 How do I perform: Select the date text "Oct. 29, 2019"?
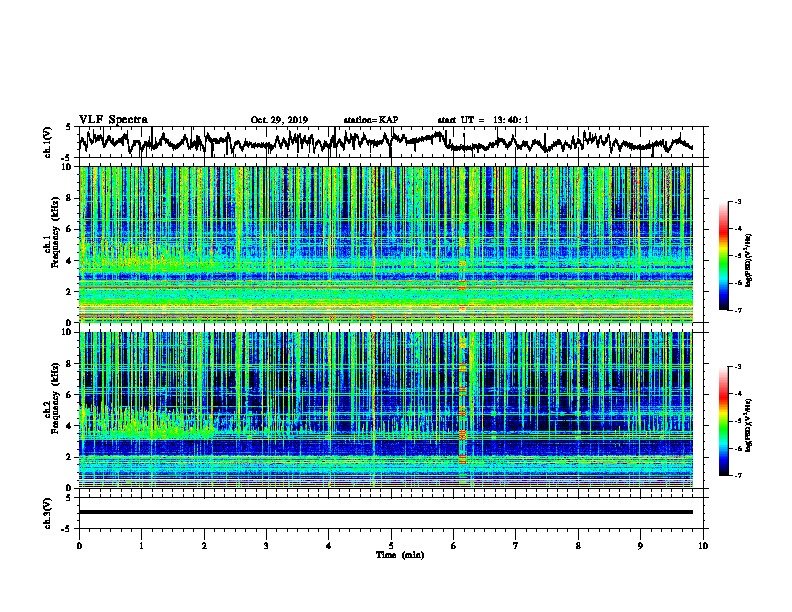coord(279,120)
